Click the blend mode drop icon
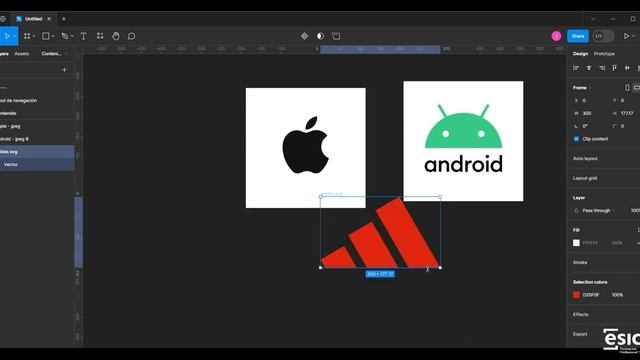This screenshot has width=640, height=360. point(576,211)
